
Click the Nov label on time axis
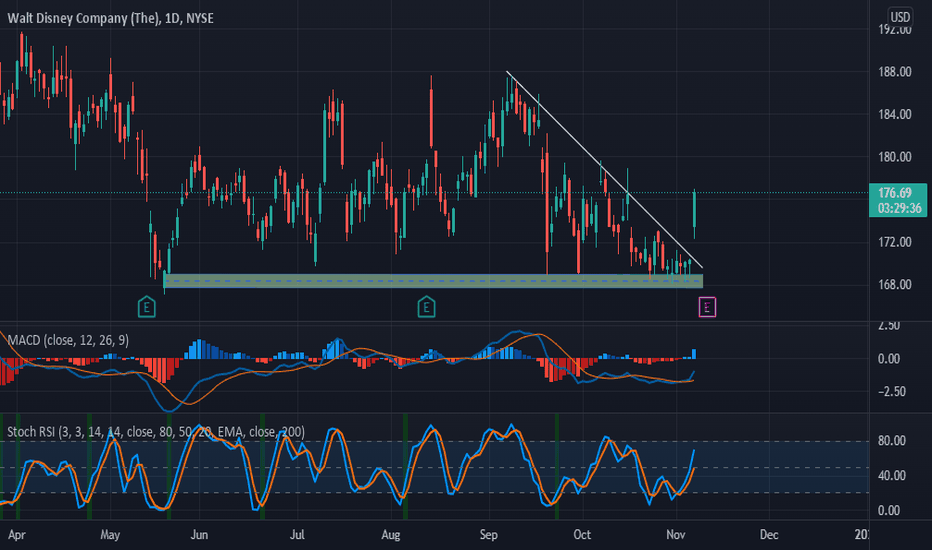(676, 535)
